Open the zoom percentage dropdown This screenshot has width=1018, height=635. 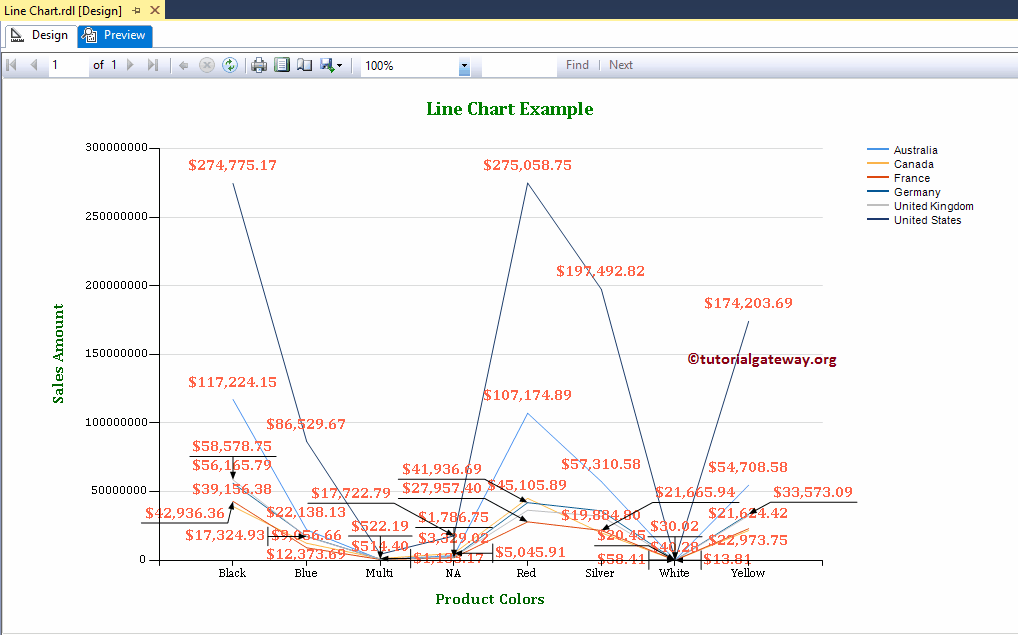tap(463, 65)
